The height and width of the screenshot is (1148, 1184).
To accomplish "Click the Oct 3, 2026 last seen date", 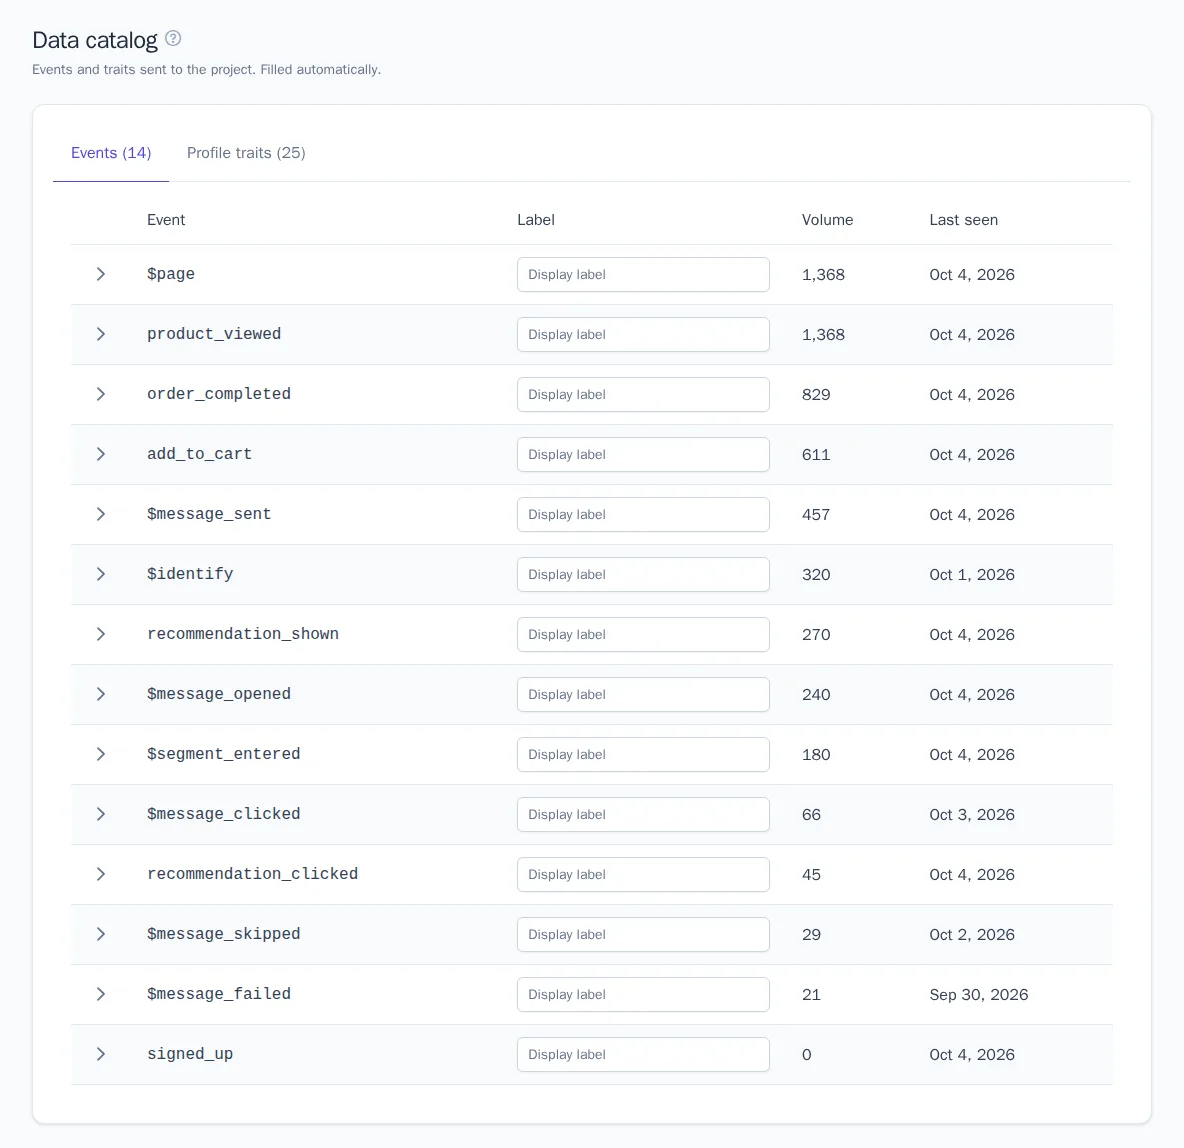I will point(972,815).
